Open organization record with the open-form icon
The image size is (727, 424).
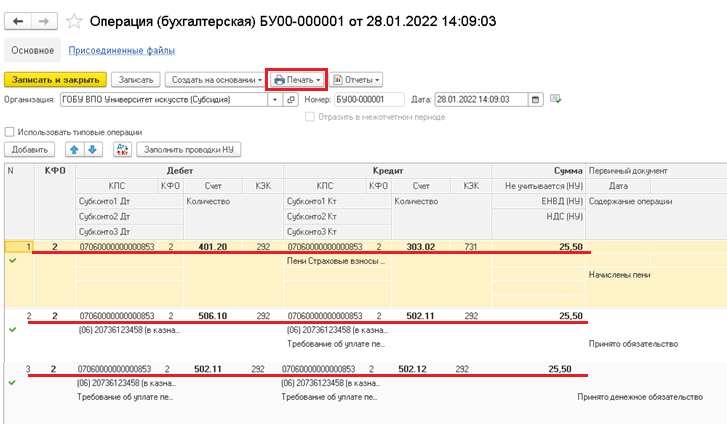pyautogui.click(x=291, y=100)
